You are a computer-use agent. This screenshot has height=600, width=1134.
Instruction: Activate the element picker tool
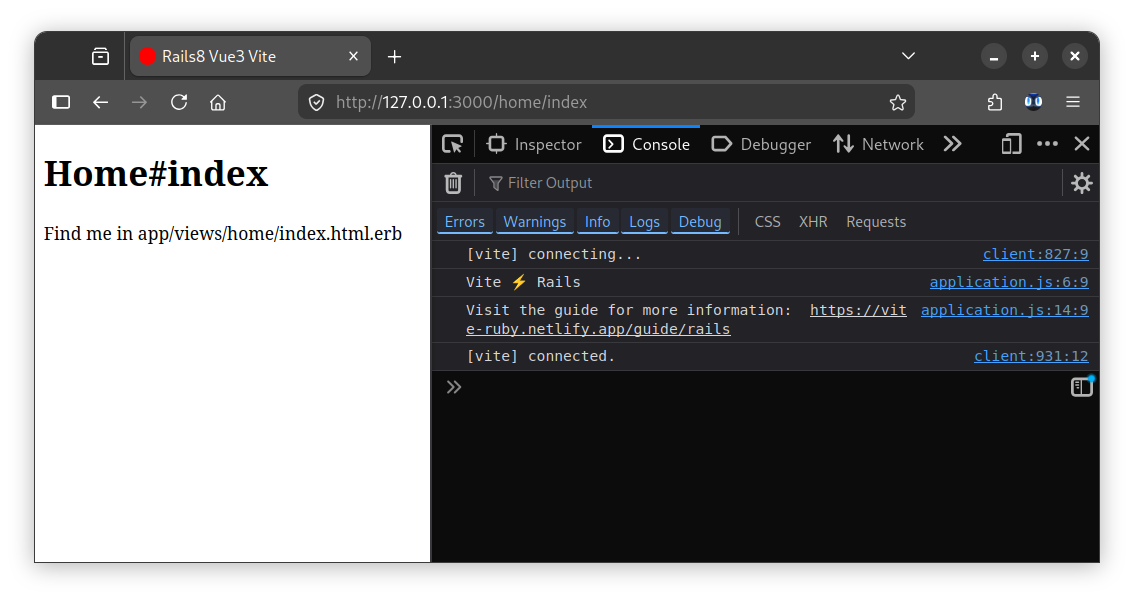pos(453,144)
